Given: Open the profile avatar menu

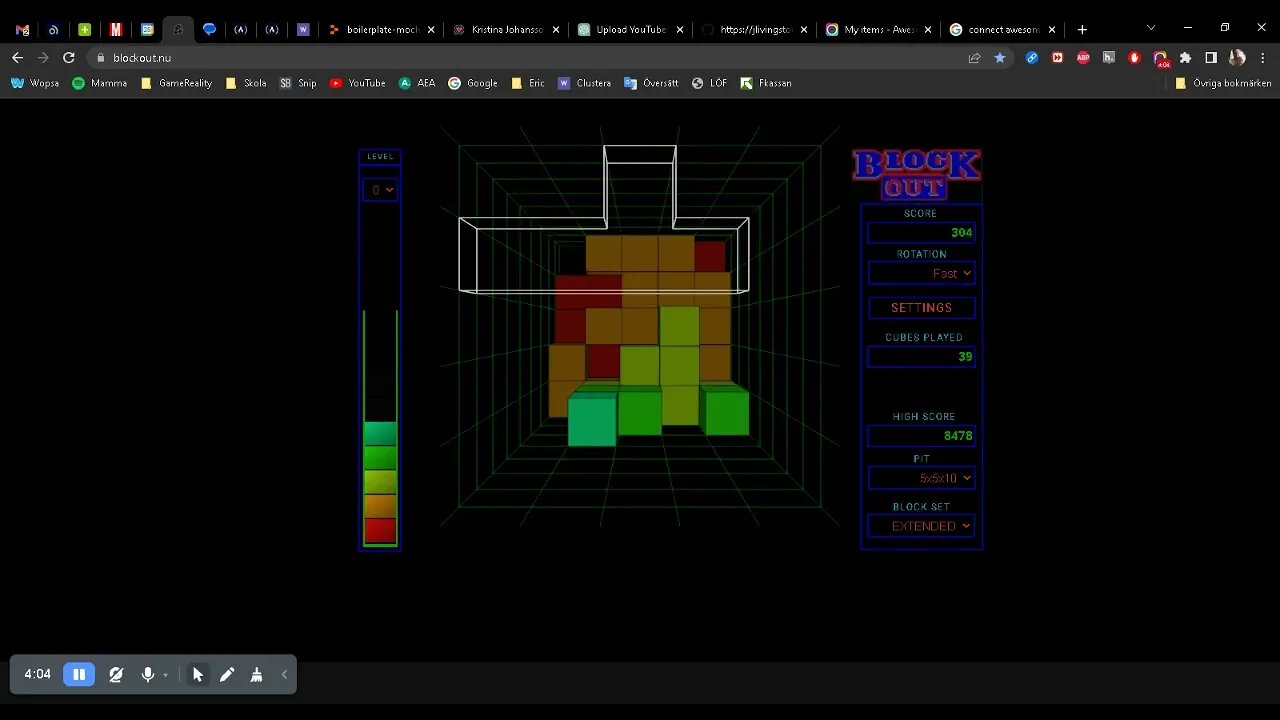Looking at the screenshot, I should 1237,58.
